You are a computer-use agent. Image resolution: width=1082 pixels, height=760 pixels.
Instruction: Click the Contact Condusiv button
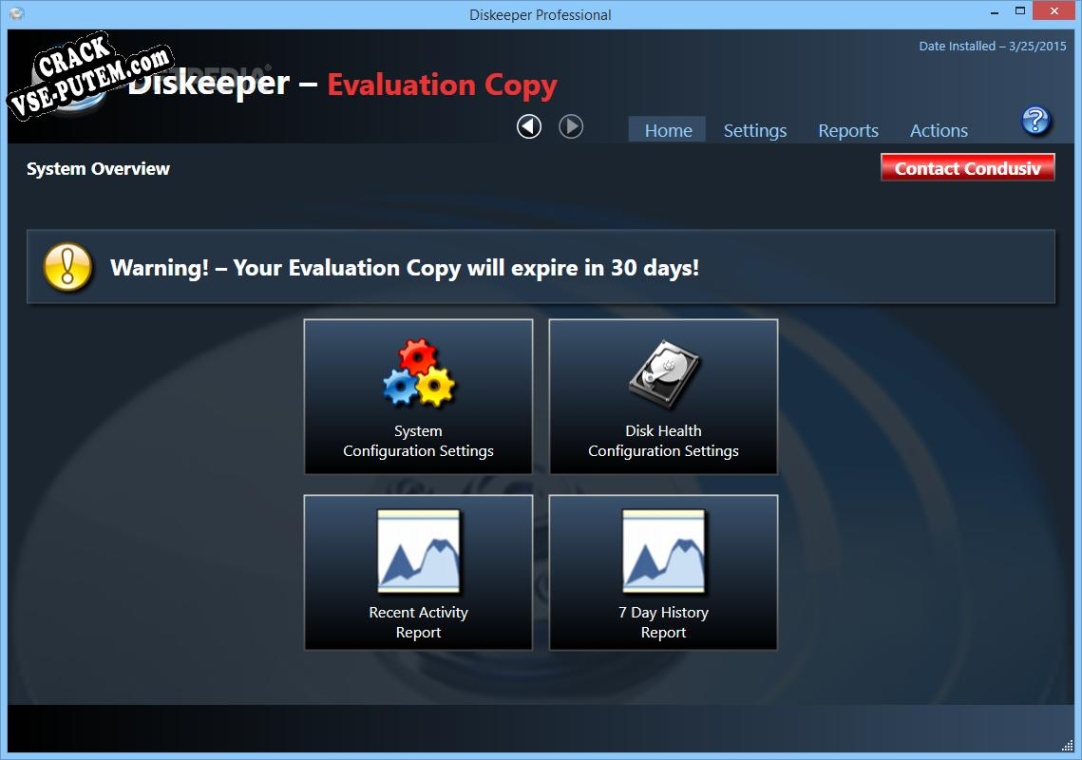coord(967,168)
